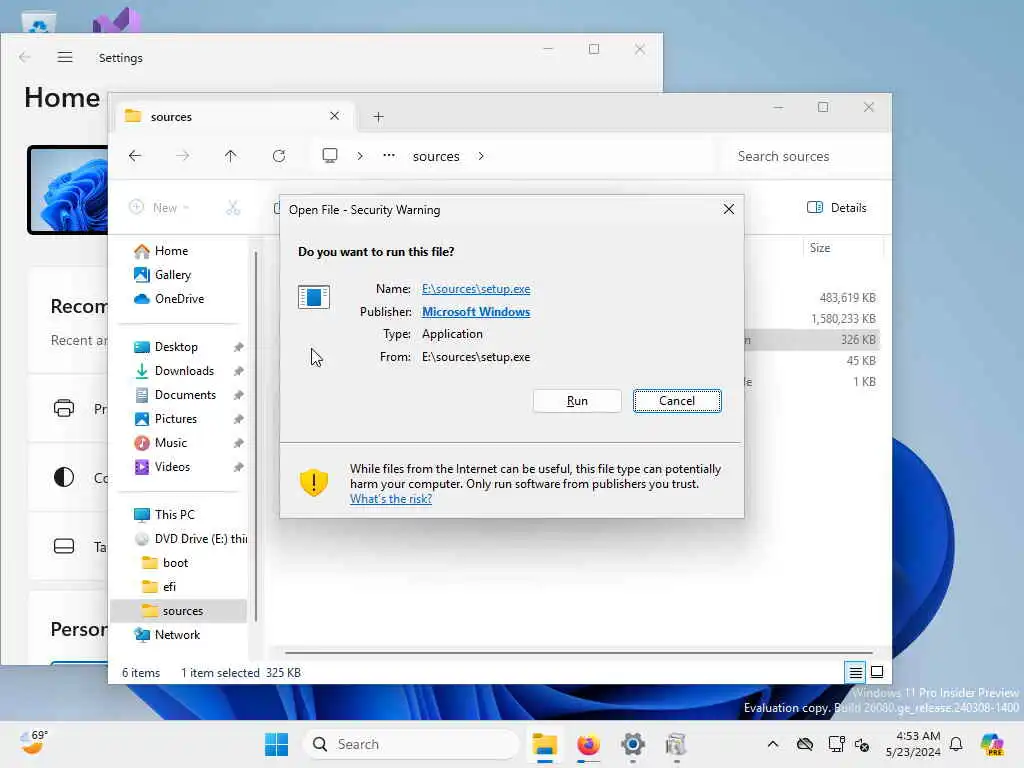Viewport: 1024px width, 768px height.
Task: Open File Explorer from the taskbar
Action: pos(544,744)
